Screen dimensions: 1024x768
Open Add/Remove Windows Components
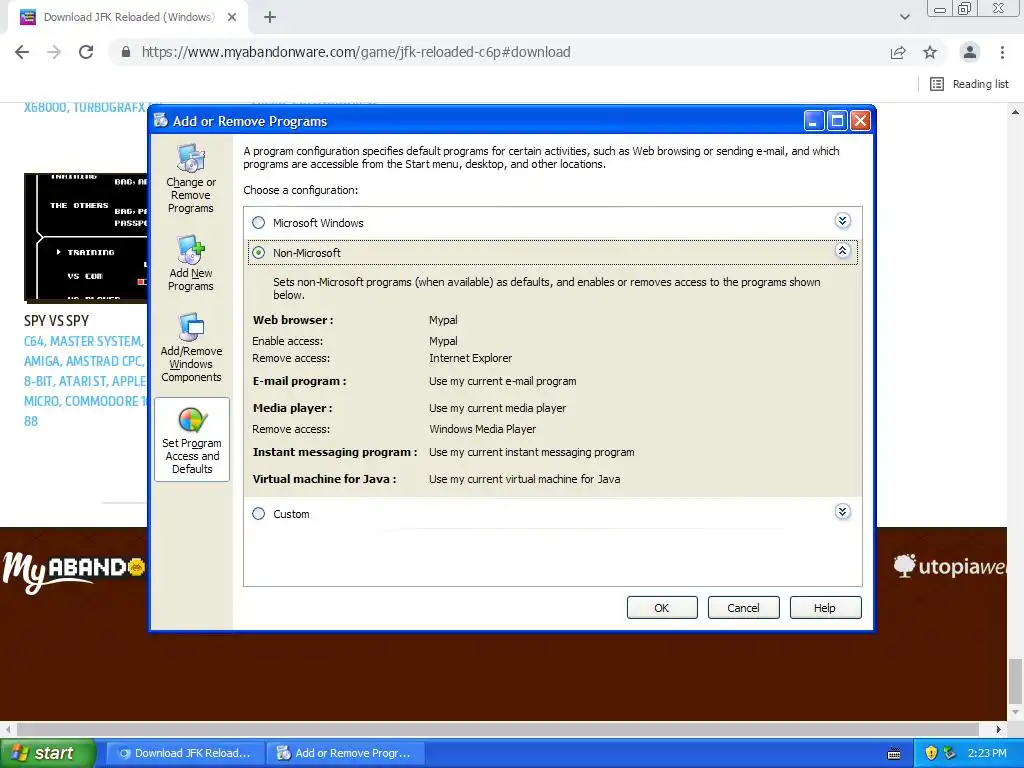[191, 347]
